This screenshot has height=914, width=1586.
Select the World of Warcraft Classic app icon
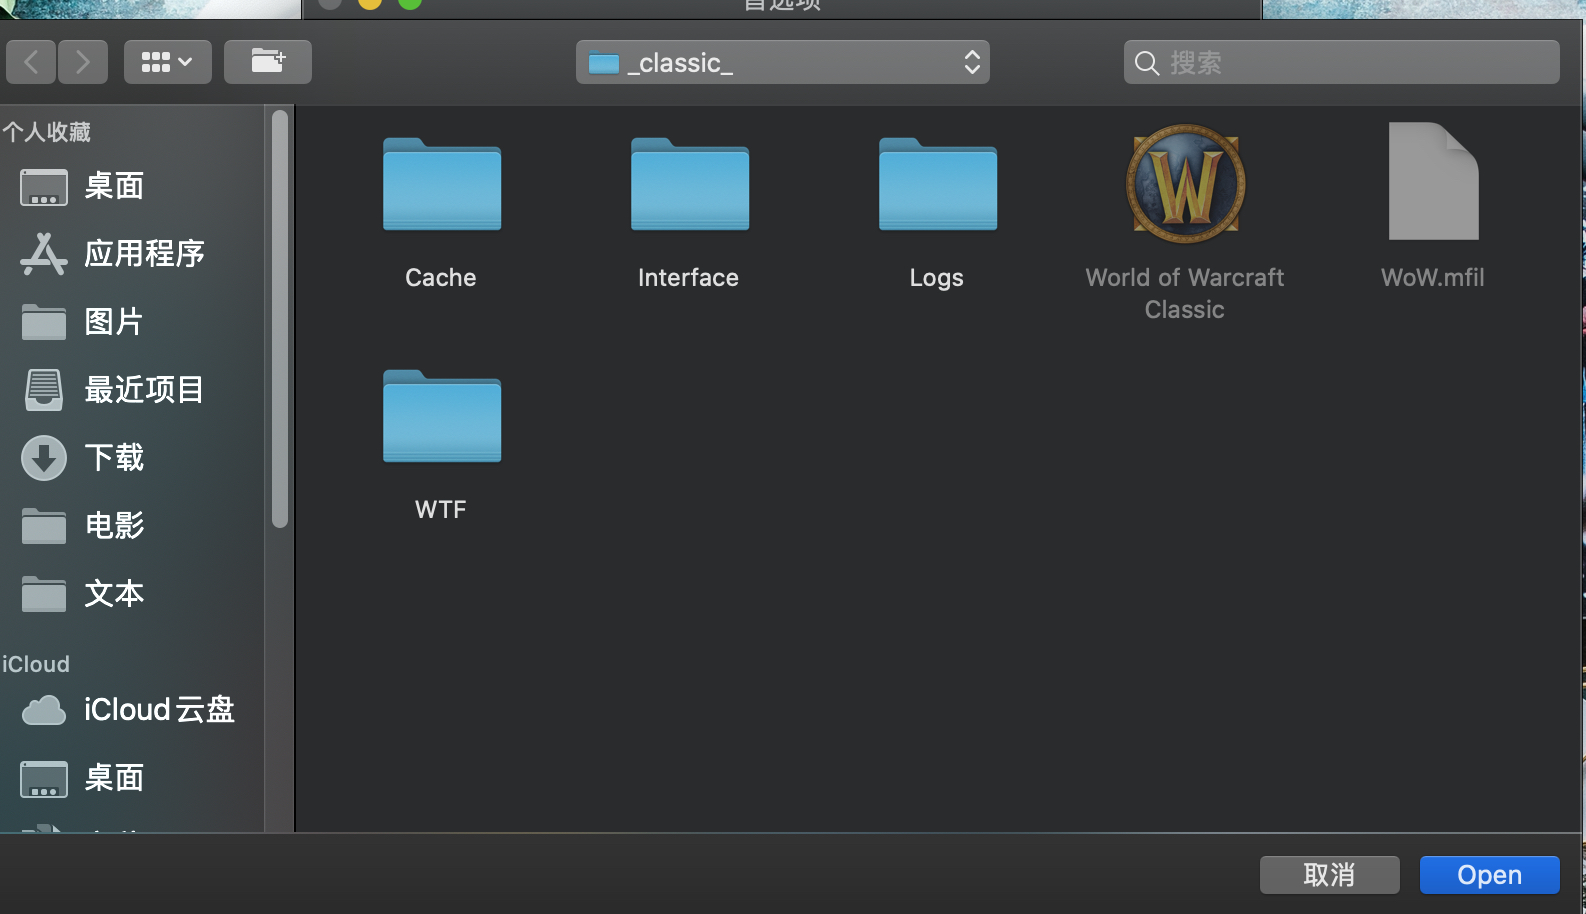point(1186,184)
